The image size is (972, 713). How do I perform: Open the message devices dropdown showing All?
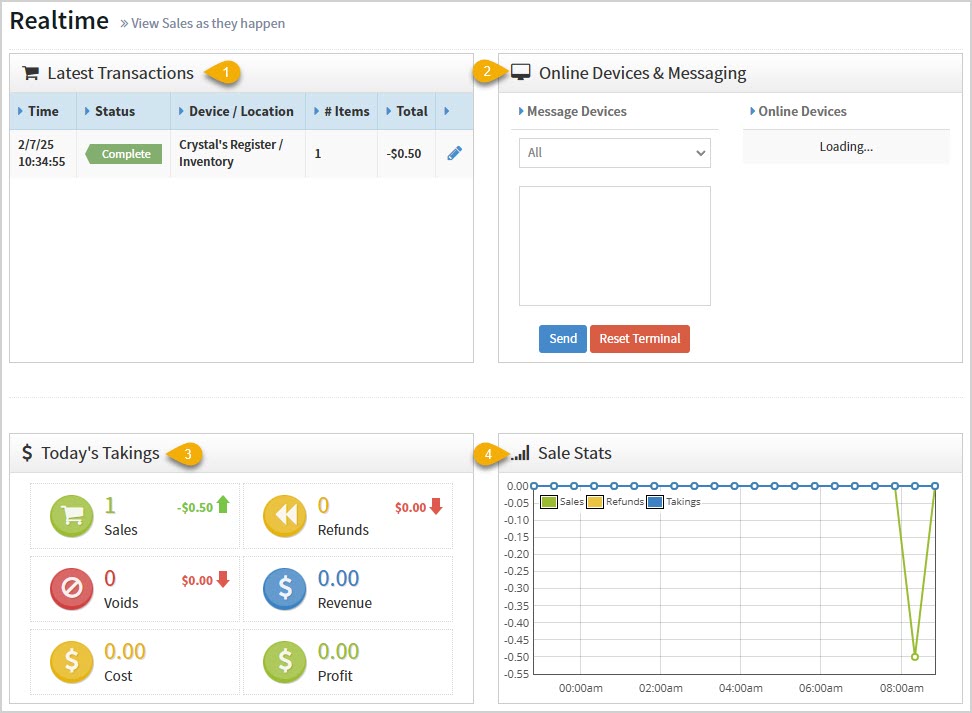coord(614,152)
